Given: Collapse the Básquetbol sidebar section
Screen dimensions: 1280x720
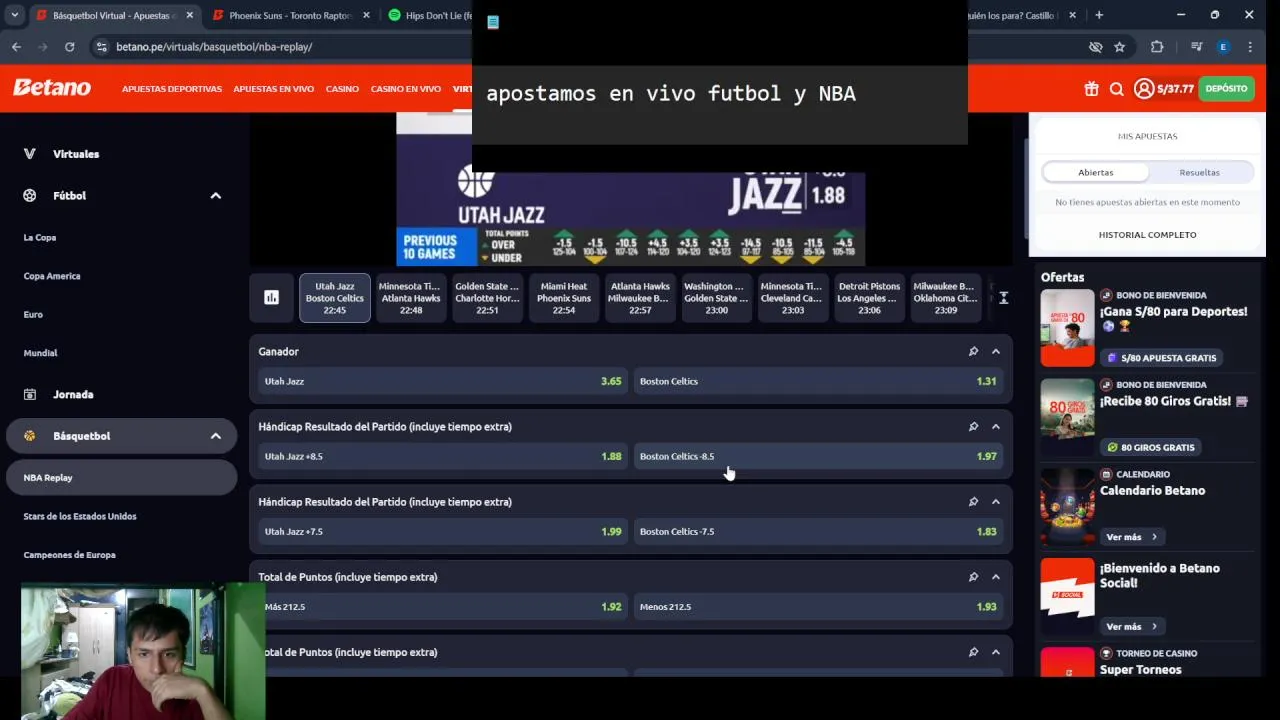Looking at the screenshot, I should 215,436.
